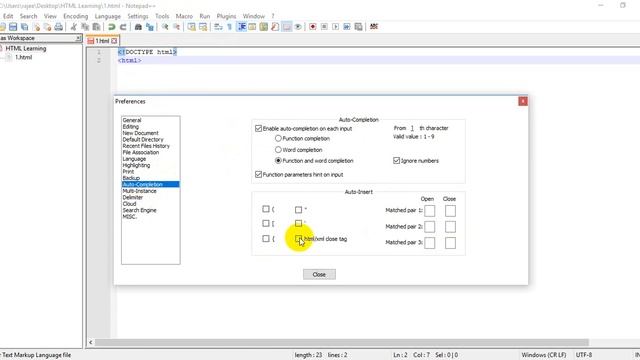Select Search Engine in Preferences list
This screenshot has width=640, height=360.
pos(140,210)
